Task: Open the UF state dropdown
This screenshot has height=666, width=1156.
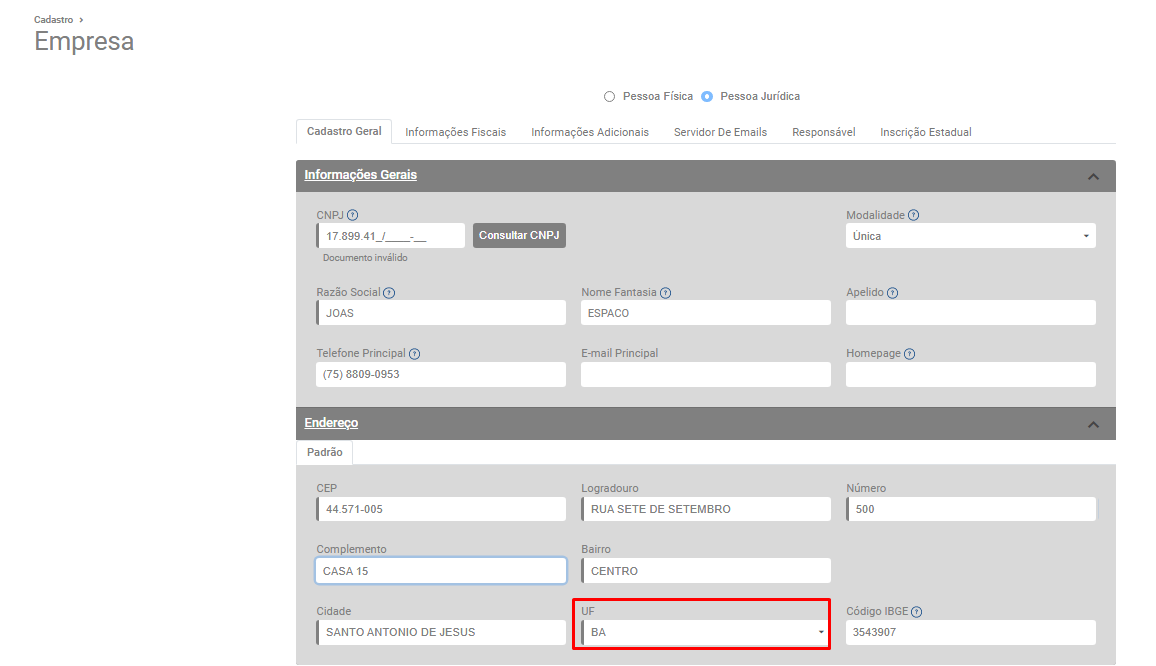Action: pyautogui.click(x=705, y=633)
